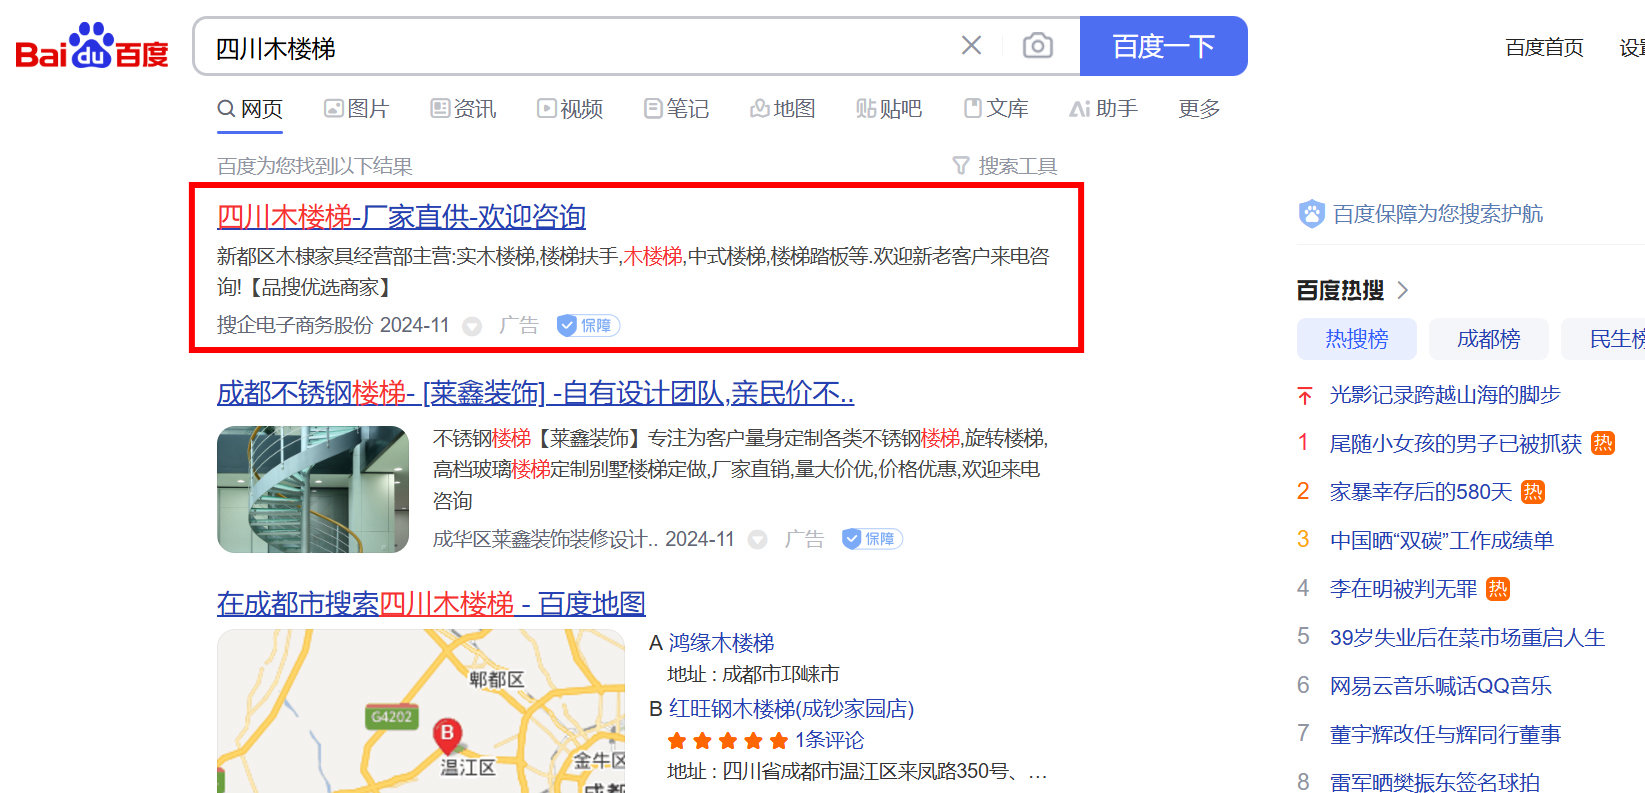Expand dropdown arrow next to 成华区莱鑫装饰 date
The width and height of the screenshot is (1645, 793).
click(x=758, y=540)
